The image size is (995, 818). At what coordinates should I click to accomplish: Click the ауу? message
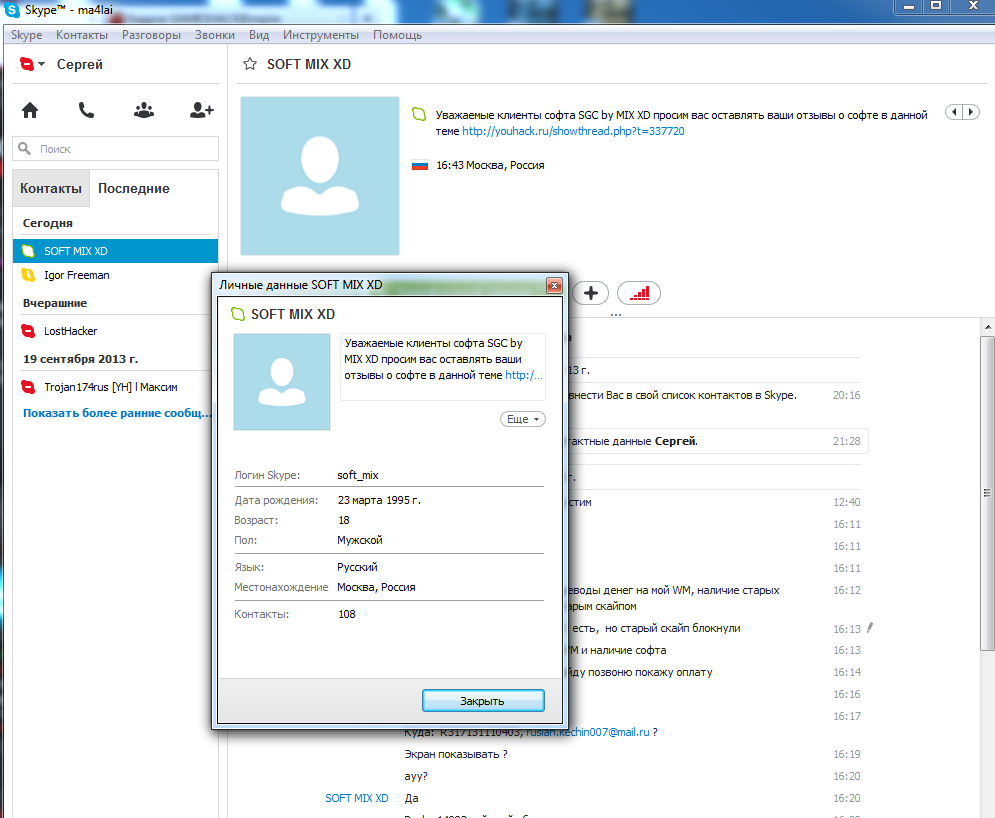click(416, 777)
